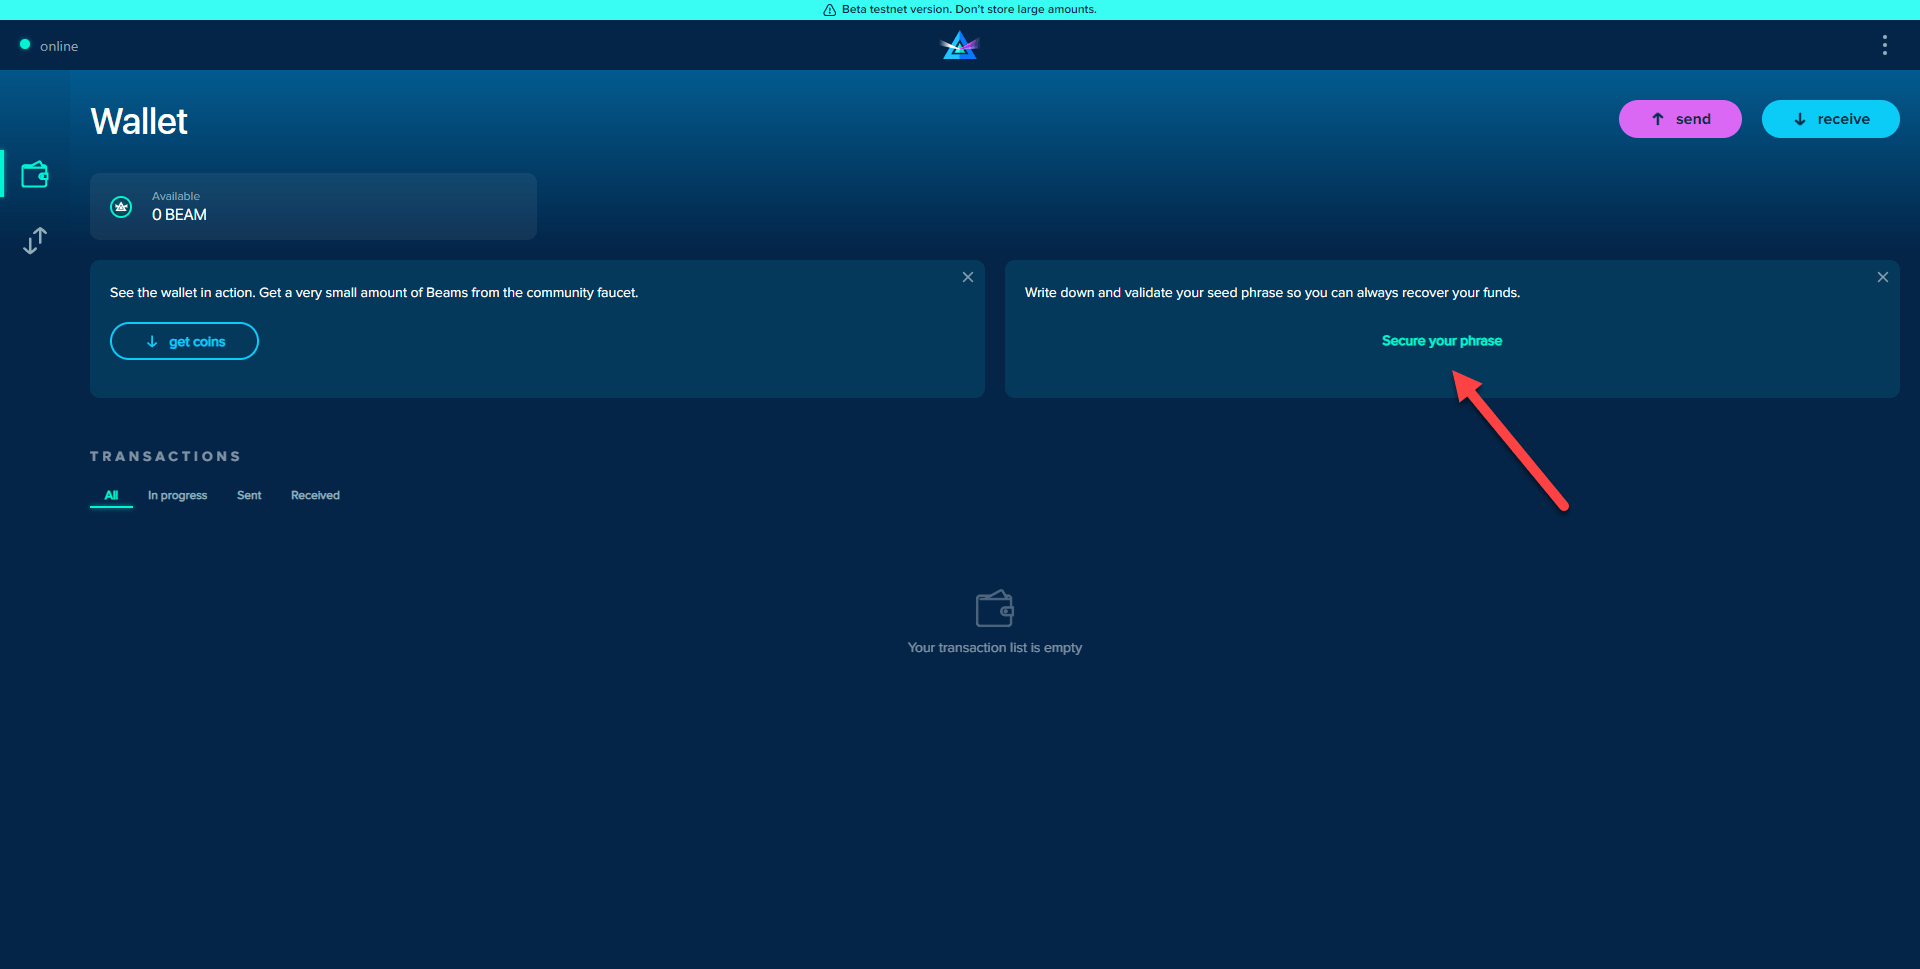Image resolution: width=1920 pixels, height=969 pixels.
Task: Click the Available 0 BEAM balance card
Action: click(313, 206)
